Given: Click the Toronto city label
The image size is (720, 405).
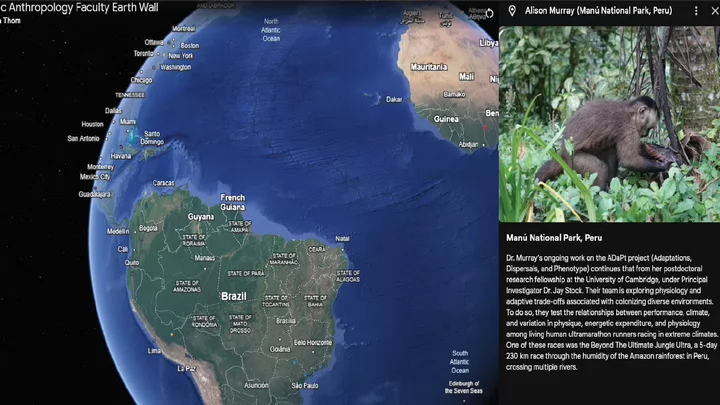Looking at the screenshot, I should click(143, 54).
